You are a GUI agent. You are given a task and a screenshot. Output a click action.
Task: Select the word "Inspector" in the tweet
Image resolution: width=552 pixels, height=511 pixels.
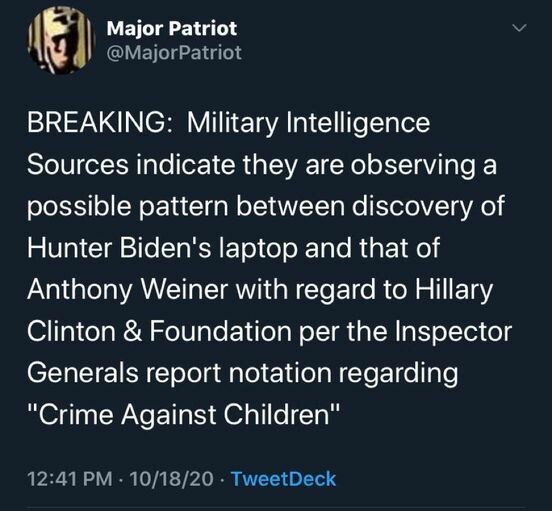(453, 332)
